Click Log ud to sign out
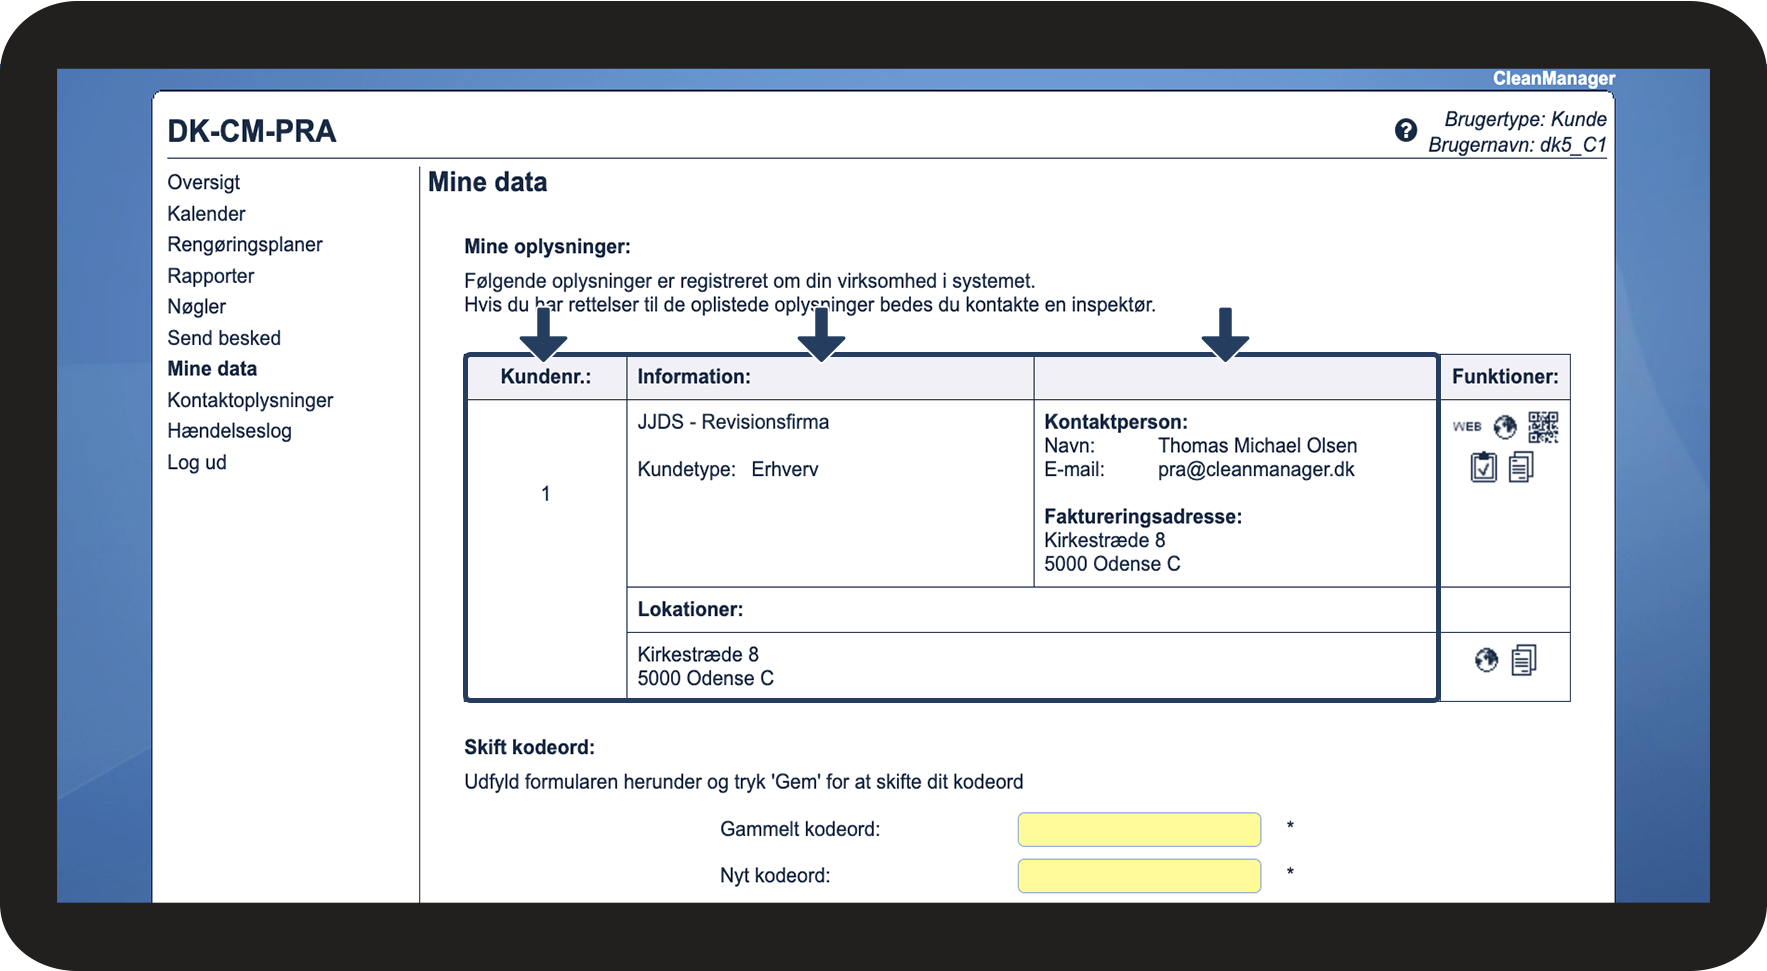This screenshot has height=971, width=1767. click(197, 462)
